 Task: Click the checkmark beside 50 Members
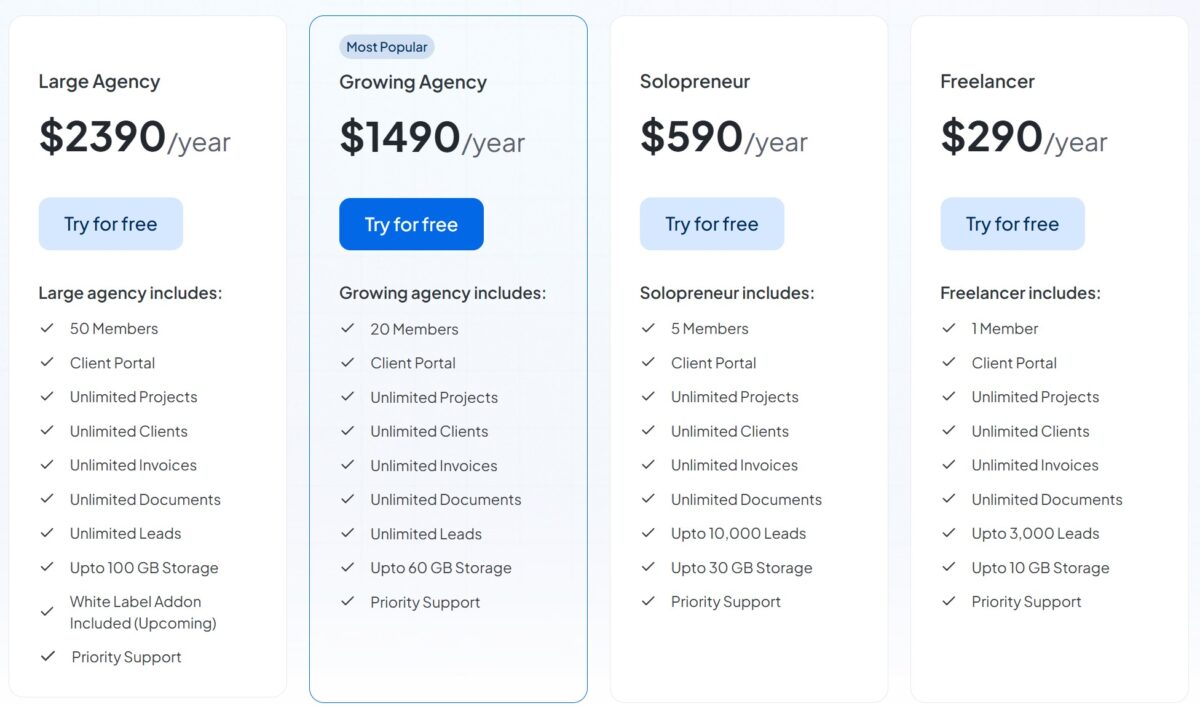click(x=47, y=328)
